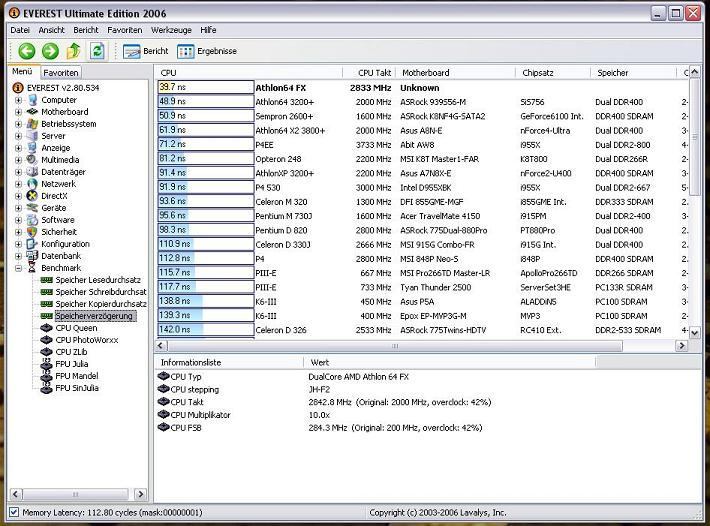The width and height of the screenshot is (710, 526).
Task: Click the FPU Julia icon
Action: click(47, 364)
